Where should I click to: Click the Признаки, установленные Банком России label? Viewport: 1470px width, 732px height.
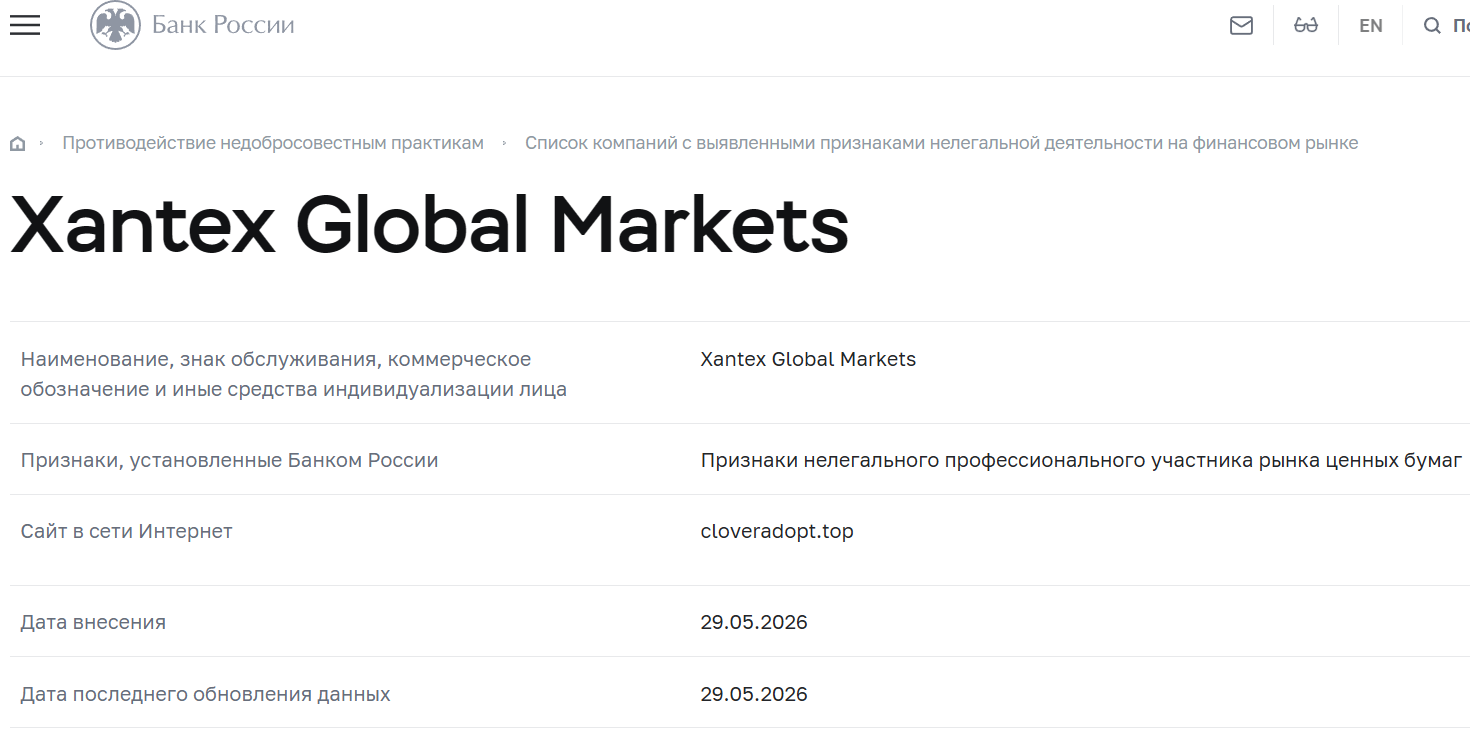(229, 460)
